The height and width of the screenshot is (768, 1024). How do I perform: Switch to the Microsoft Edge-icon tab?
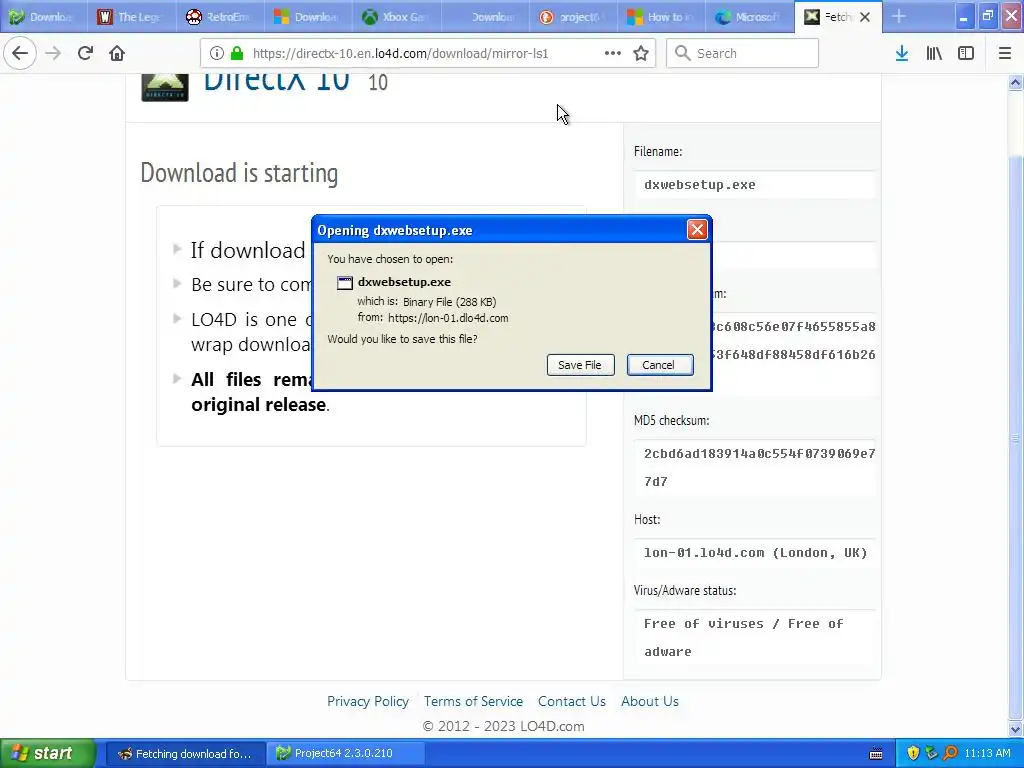pyautogui.click(x=750, y=17)
